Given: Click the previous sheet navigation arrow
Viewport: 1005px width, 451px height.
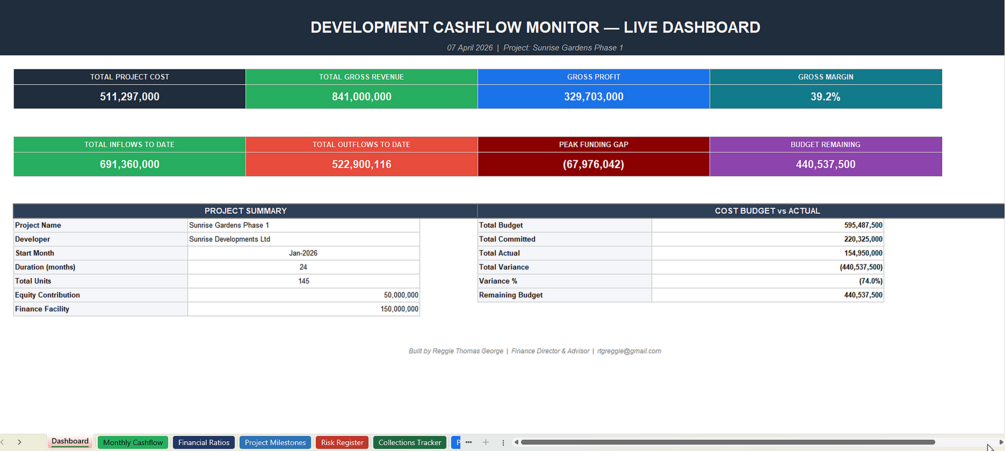Looking at the screenshot, I should pos(3,442).
